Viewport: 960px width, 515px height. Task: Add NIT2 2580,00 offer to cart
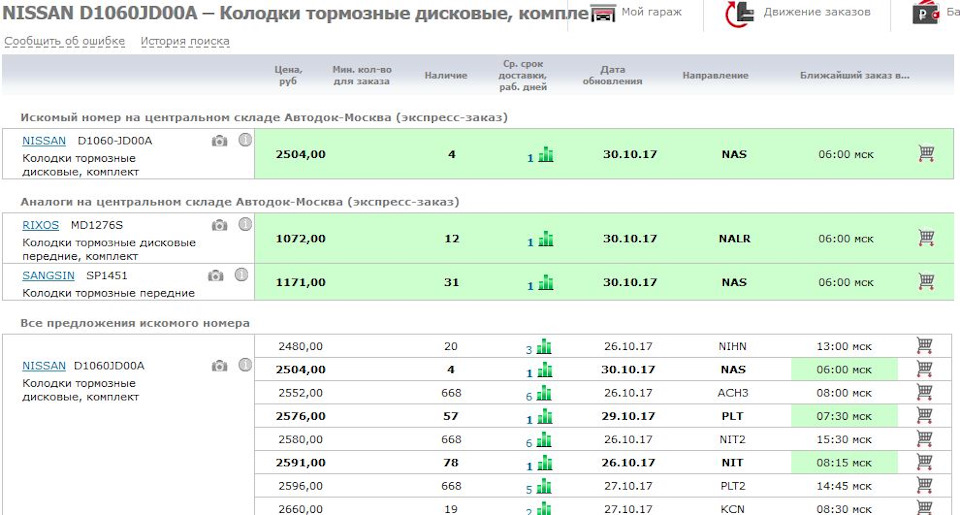click(924, 438)
